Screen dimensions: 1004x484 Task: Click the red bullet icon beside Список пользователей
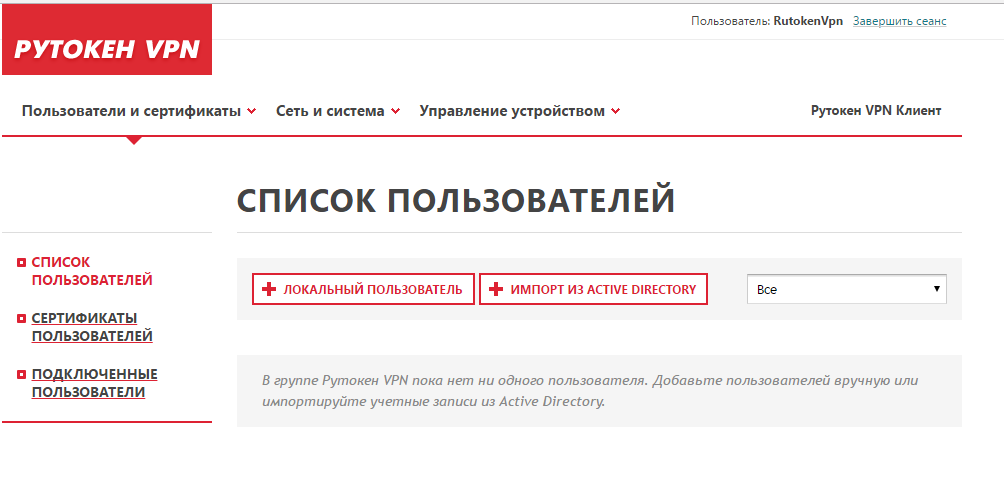(x=21, y=262)
